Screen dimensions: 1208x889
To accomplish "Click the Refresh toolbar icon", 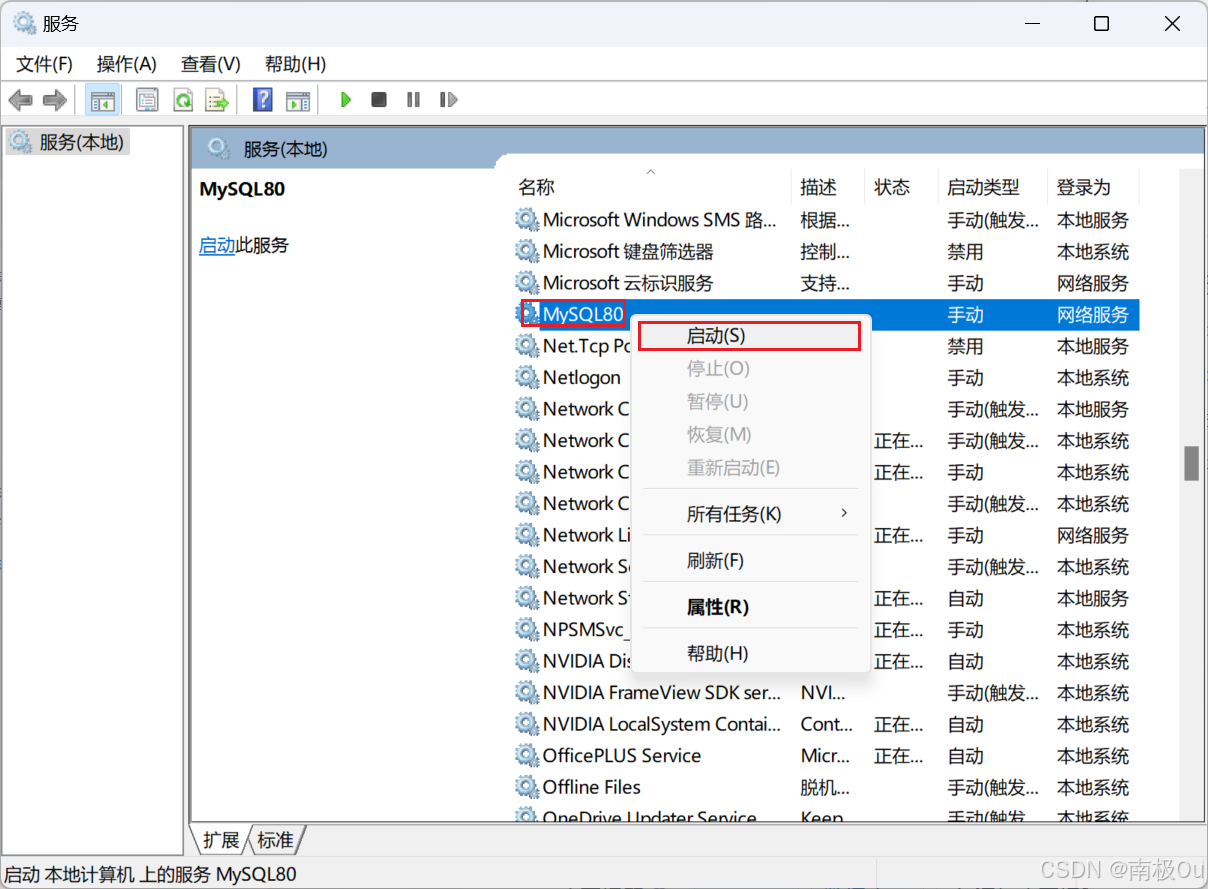I will click(182, 100).
